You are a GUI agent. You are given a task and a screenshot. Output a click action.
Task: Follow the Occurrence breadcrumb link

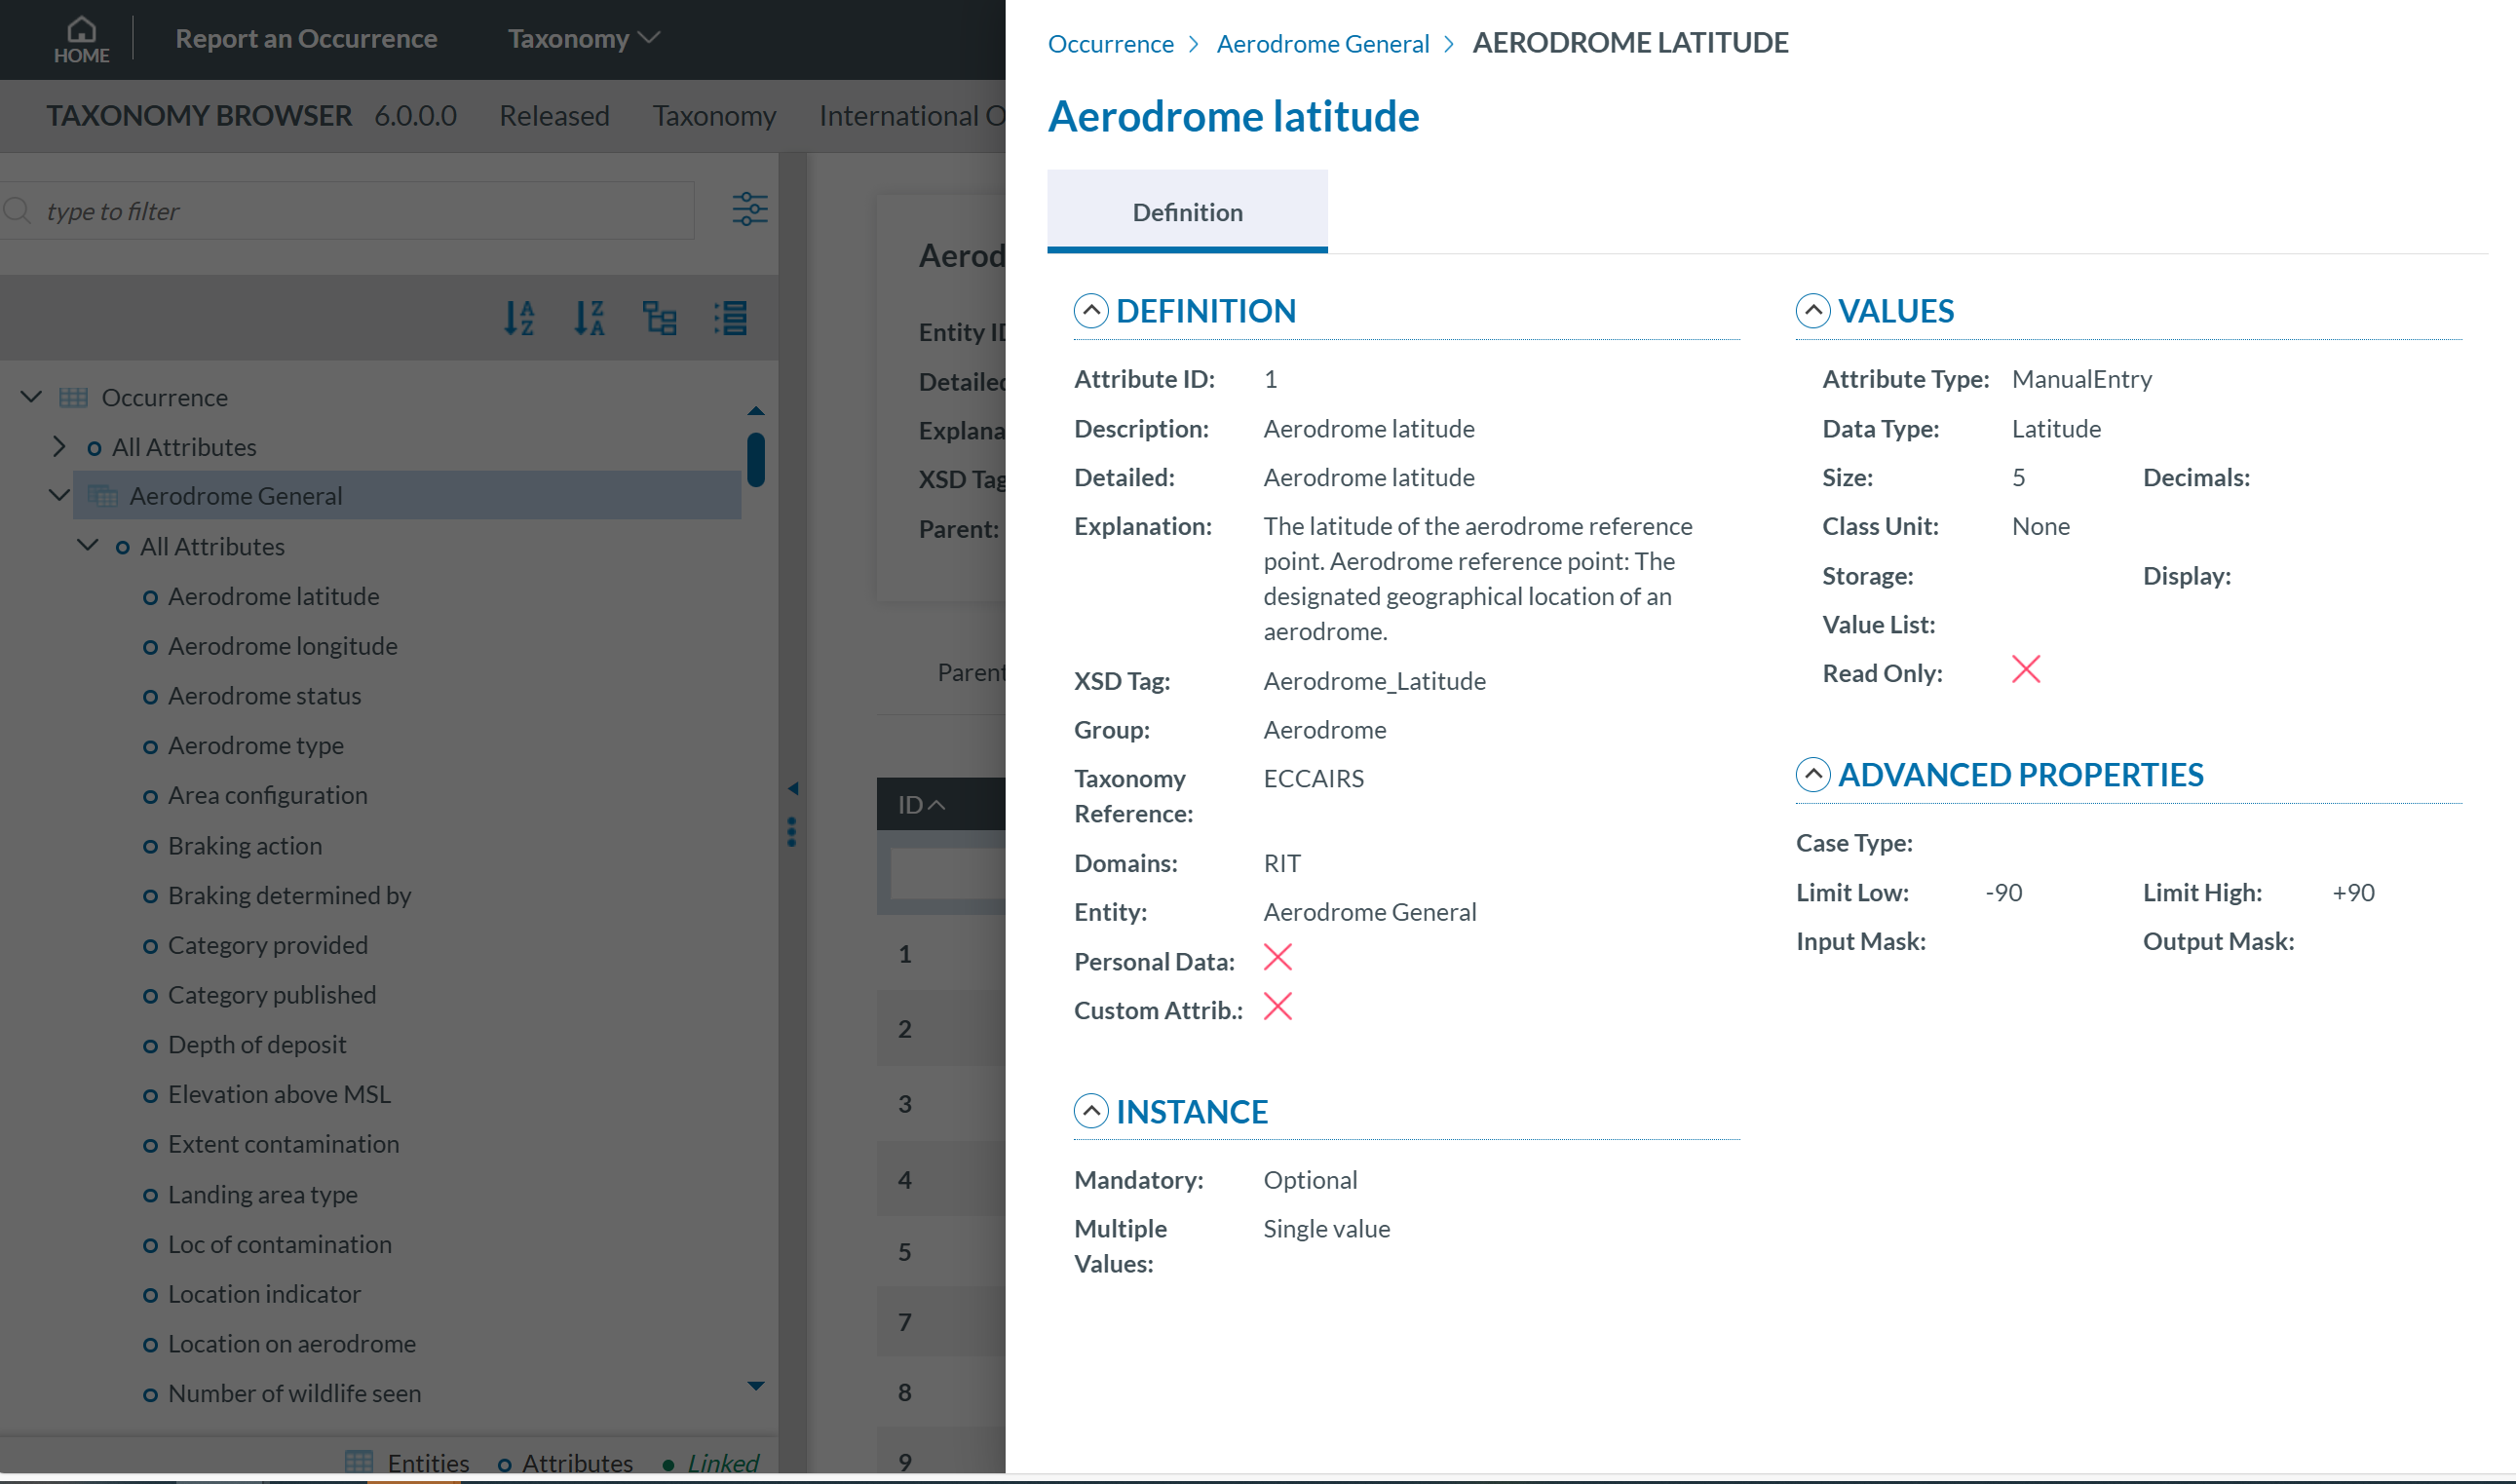pyautogui.click(x=1110, y=44)
